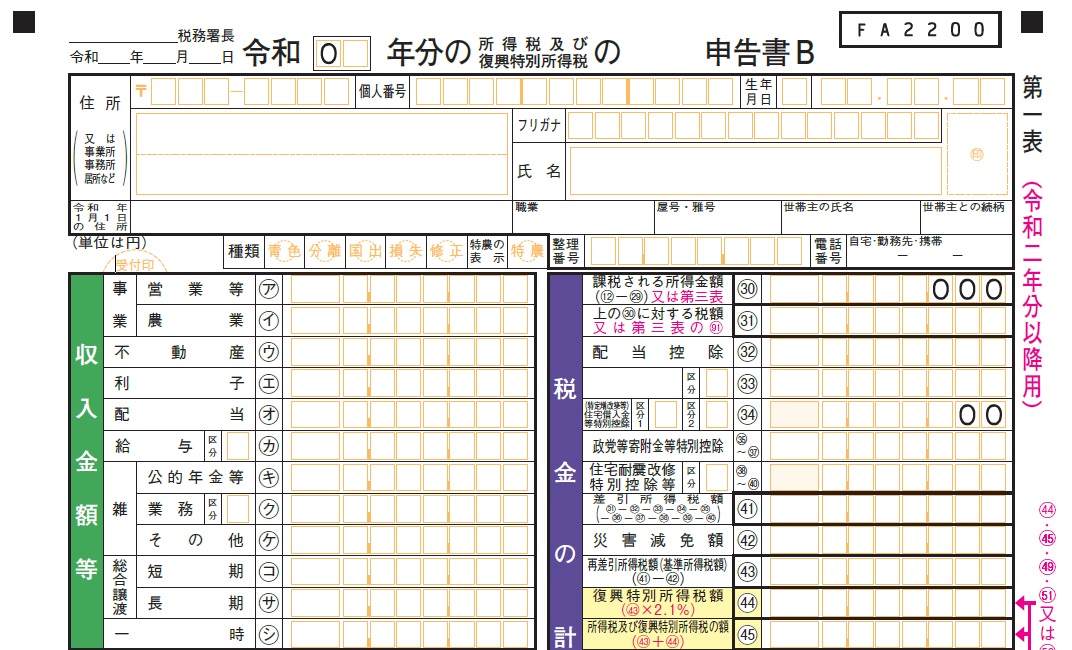Image resolution: width=1072 pixels, height=650 pixels.
Task: Click the row ㉝ amount boxes
Action: coord(888,383)
